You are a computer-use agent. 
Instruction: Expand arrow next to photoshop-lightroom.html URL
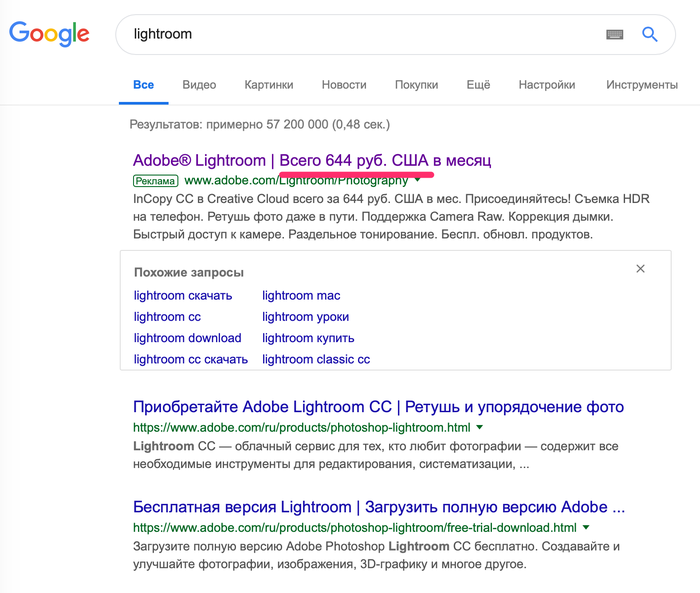(479, 427)
